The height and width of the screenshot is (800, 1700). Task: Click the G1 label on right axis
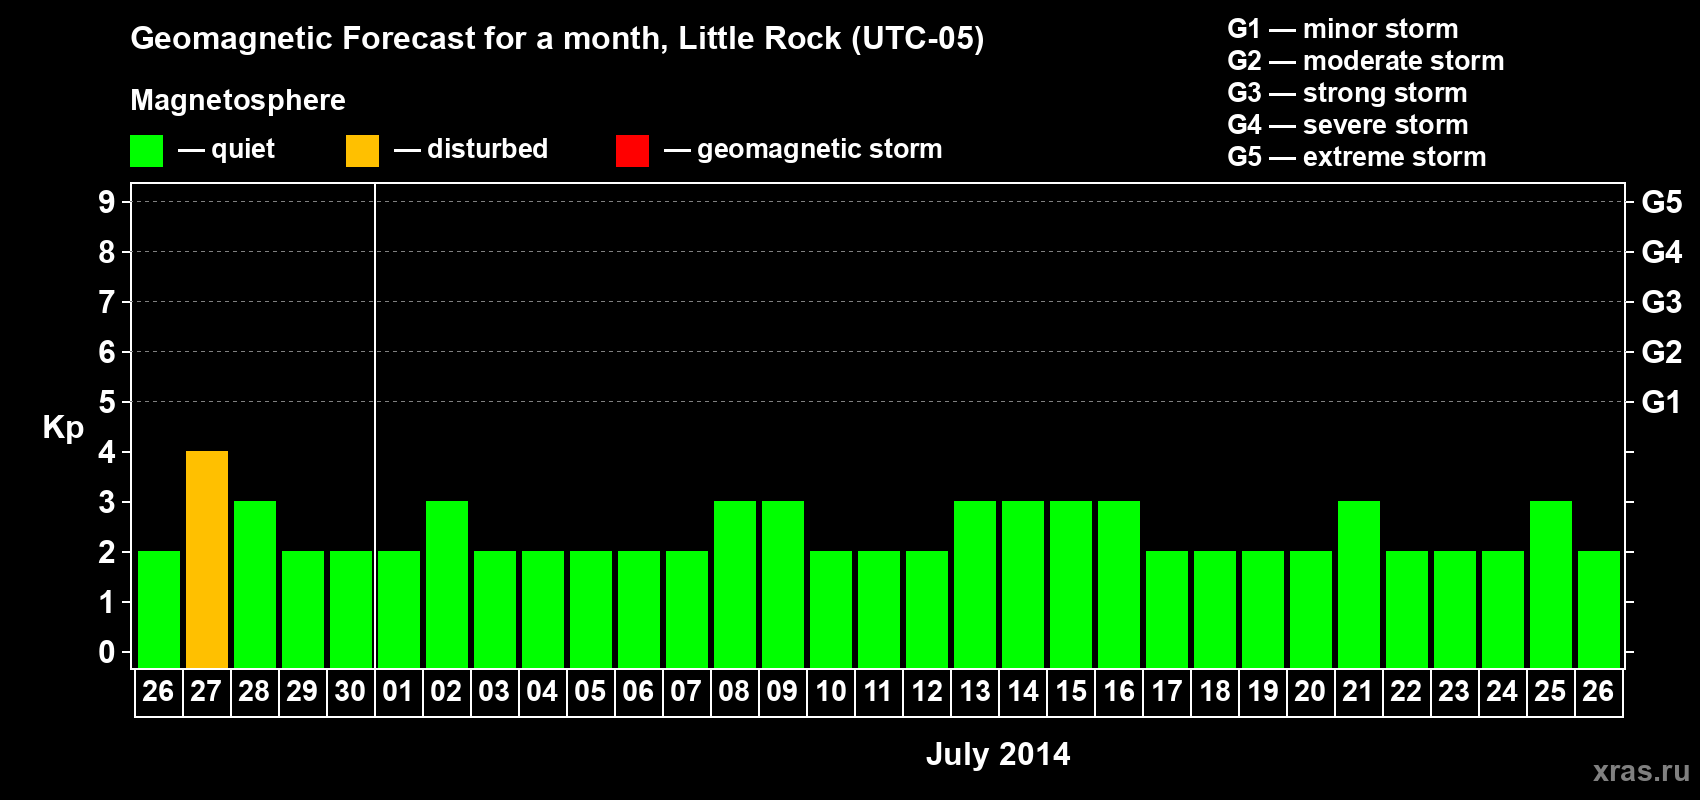click(x=1661, y=402)
